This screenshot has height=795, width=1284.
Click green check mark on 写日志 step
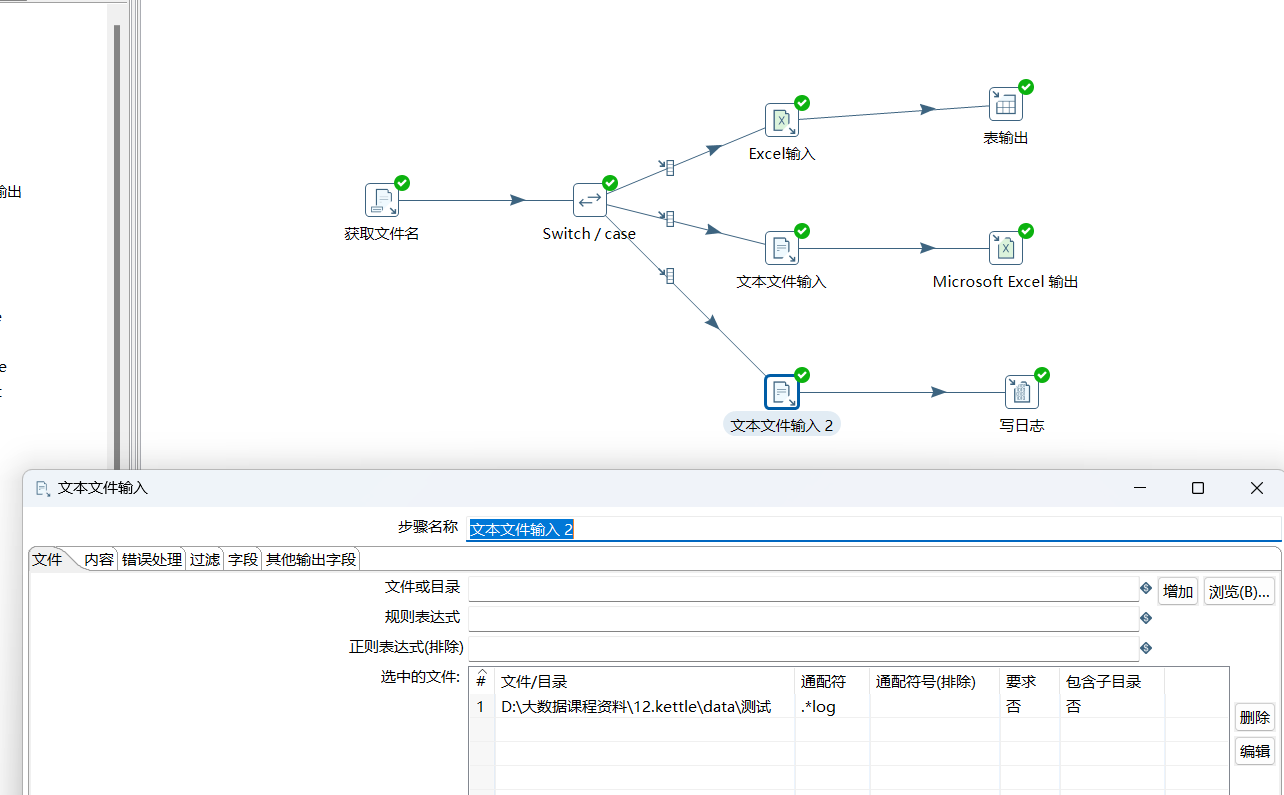tap(1042, 375)
